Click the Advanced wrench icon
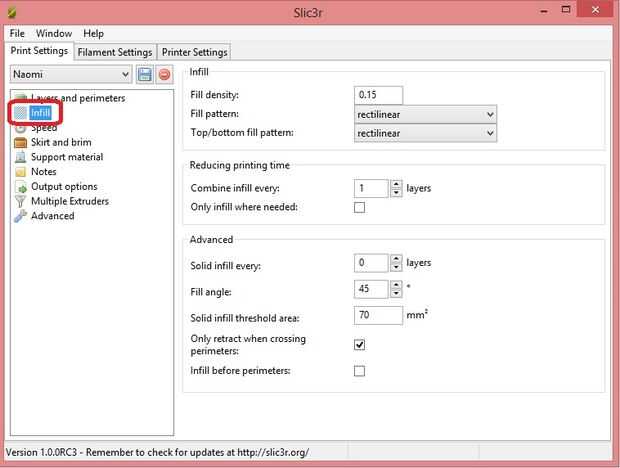 click(x=21, y=216)
